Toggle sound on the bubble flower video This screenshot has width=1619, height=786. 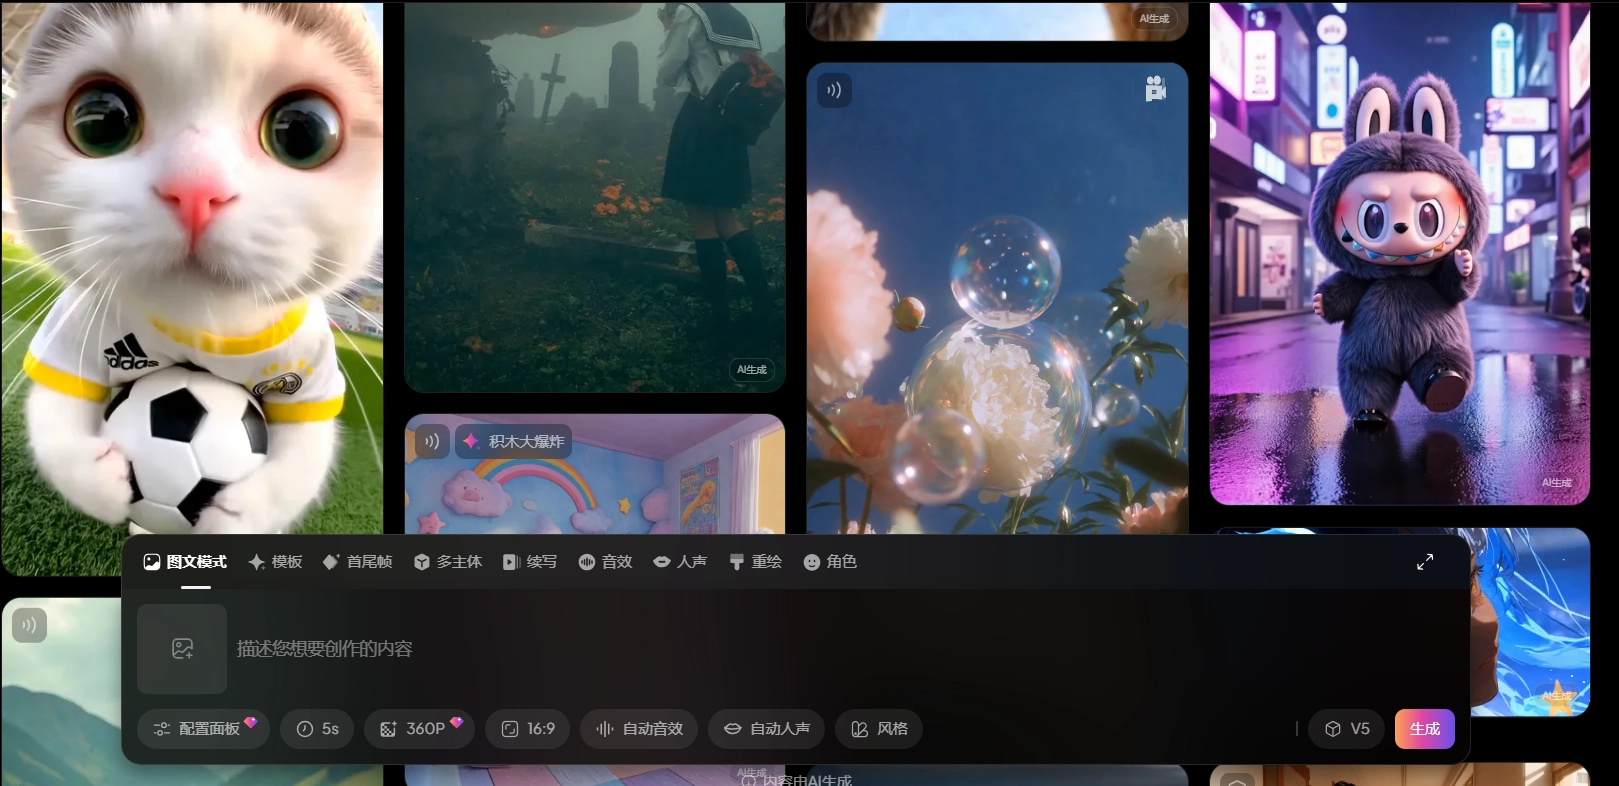834,90
